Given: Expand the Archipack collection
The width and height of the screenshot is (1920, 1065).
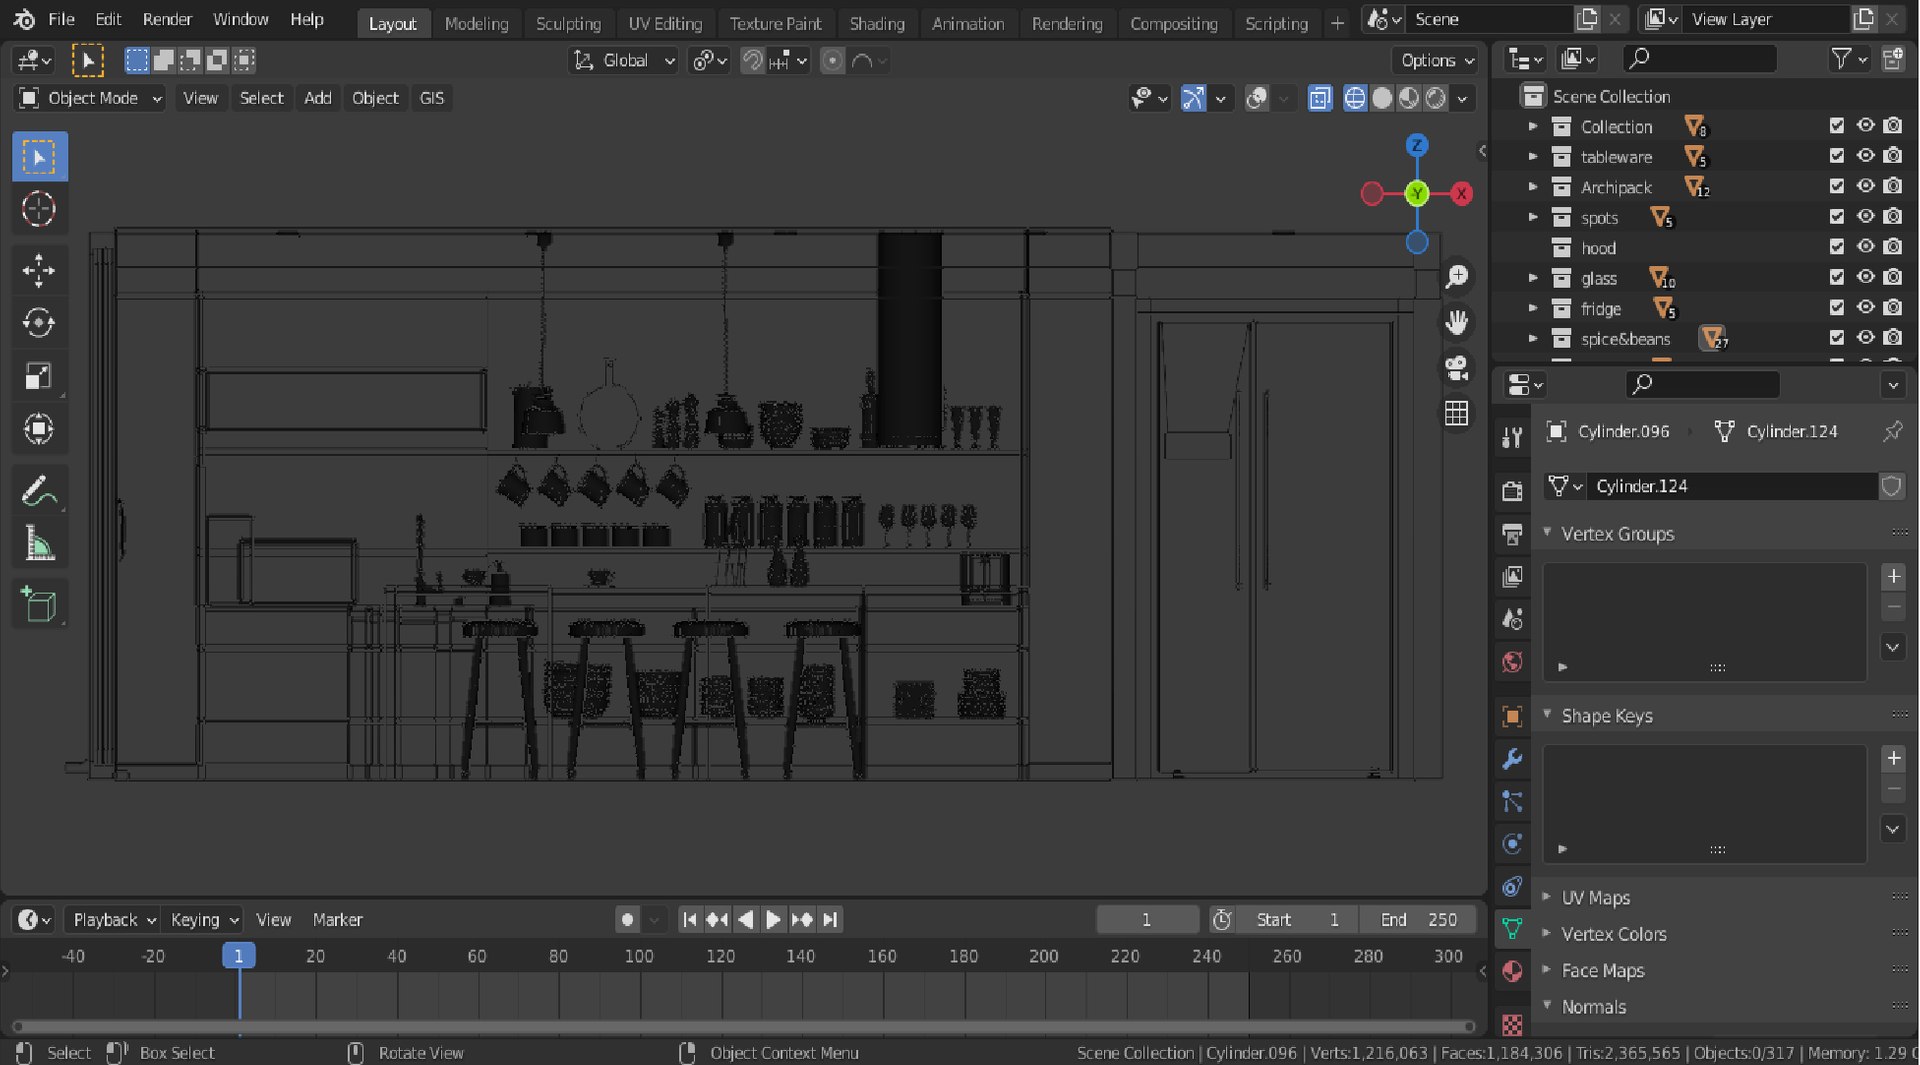Looking at the screenshot, I should point(1532,187).
